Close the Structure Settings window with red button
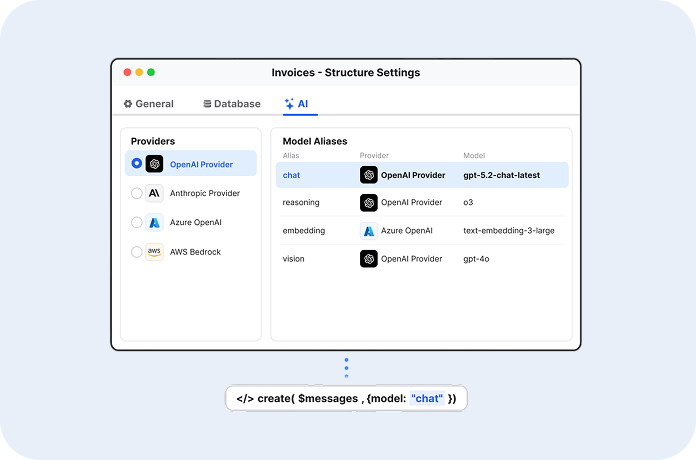696x460 pixels. click(x=127, y=72)
